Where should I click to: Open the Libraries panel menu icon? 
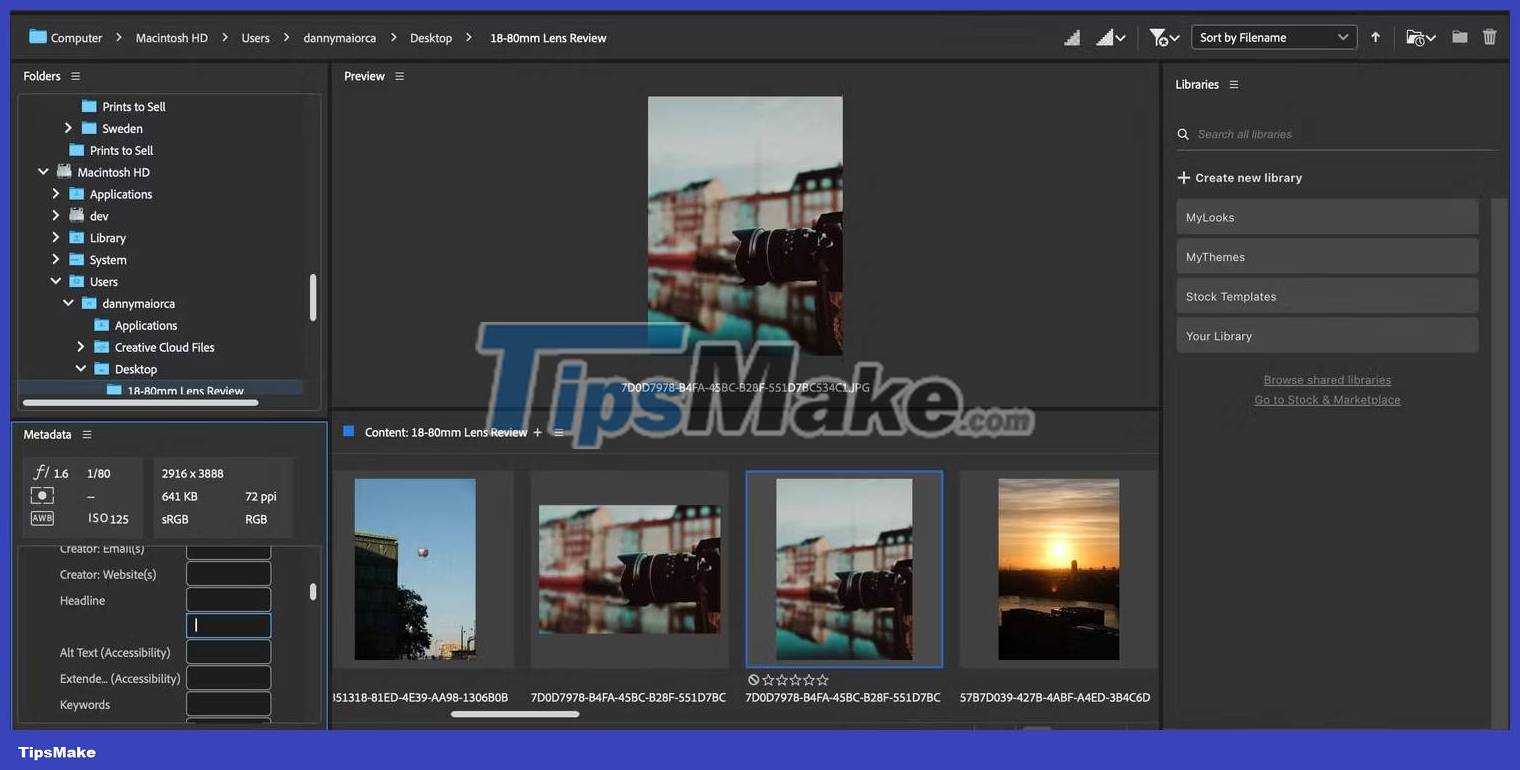click(1232, 84)
